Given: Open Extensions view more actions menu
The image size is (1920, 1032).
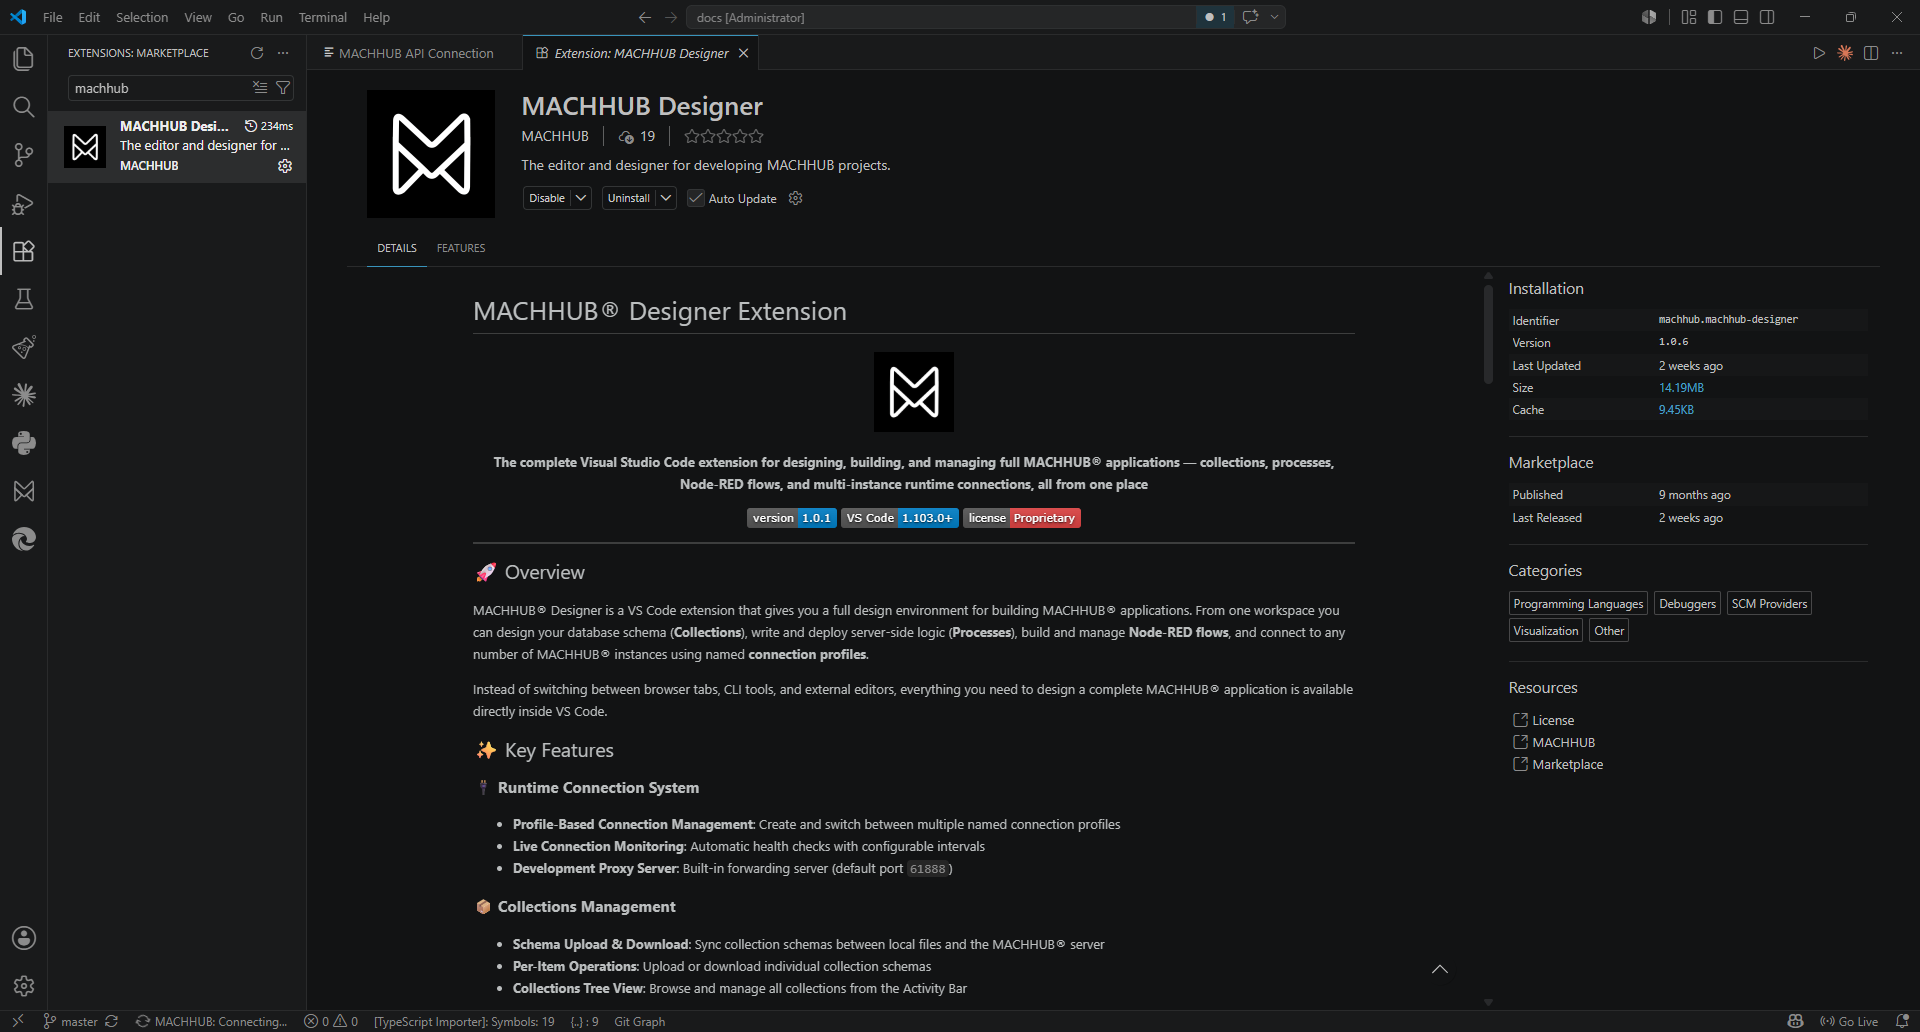Looking at the screenshot, I should 283,53.
